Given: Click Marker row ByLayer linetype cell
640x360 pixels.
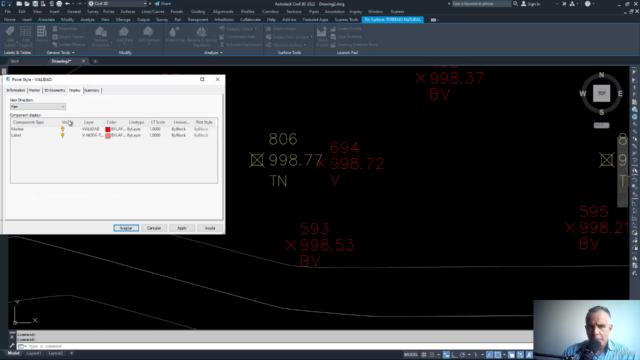Looking at the screenshot, I should 134,129.
